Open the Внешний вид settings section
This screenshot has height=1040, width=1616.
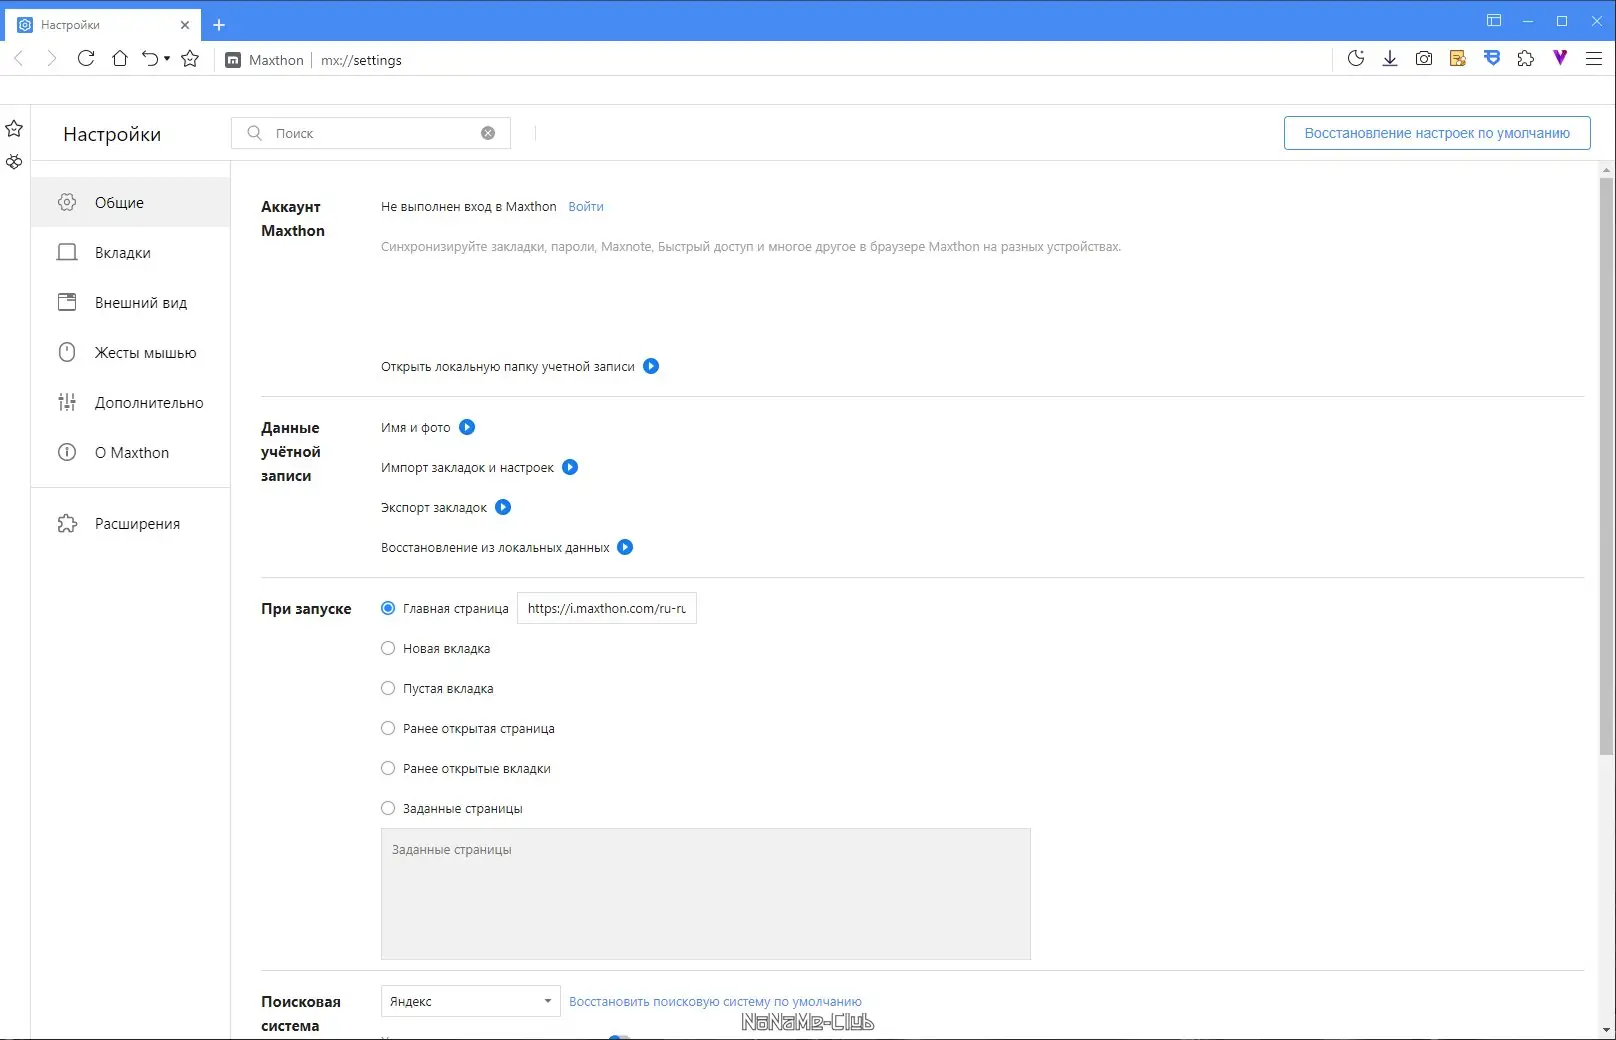coord(131,302)
